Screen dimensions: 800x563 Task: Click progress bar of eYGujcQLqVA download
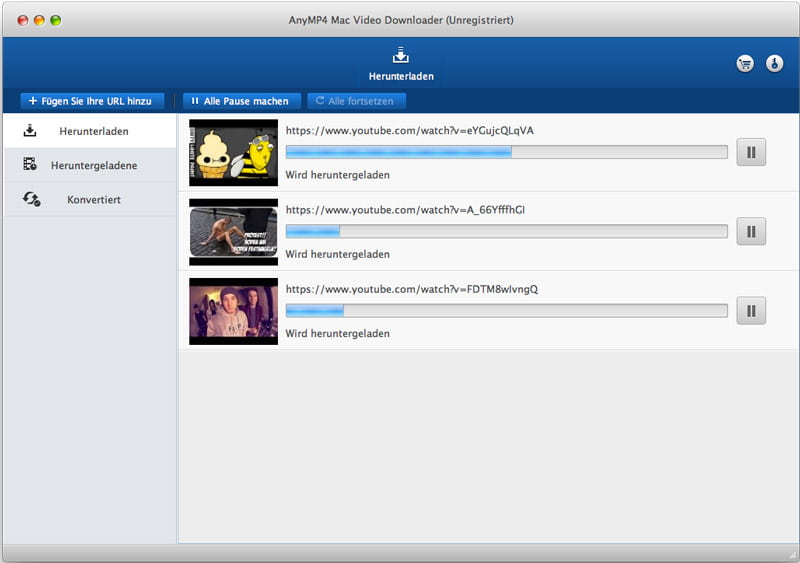507,152
